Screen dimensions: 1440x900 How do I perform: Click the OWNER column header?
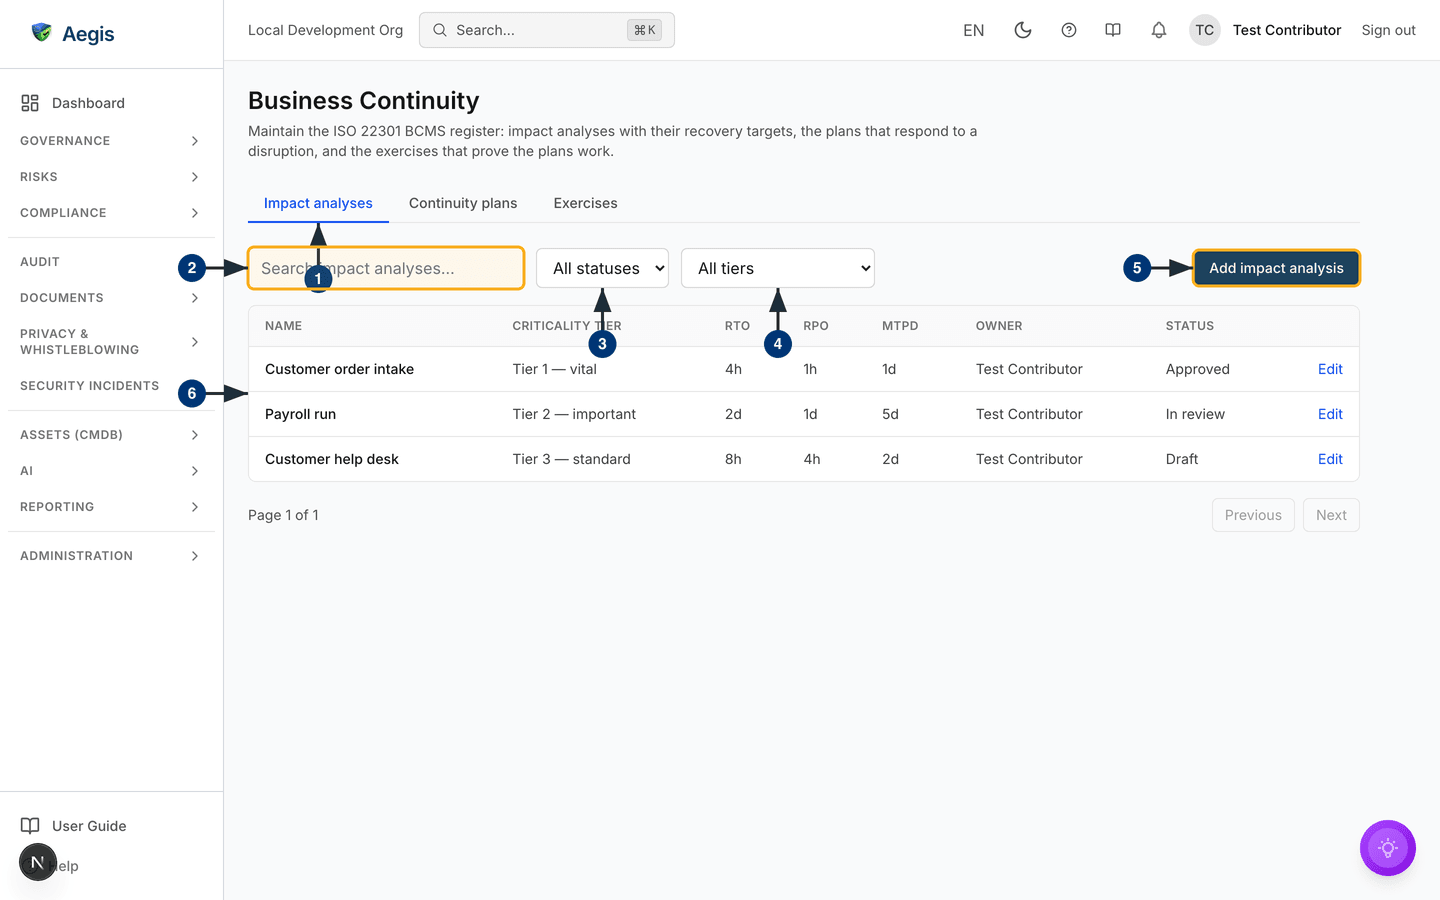pyautogui.click(x=999, y=326)
